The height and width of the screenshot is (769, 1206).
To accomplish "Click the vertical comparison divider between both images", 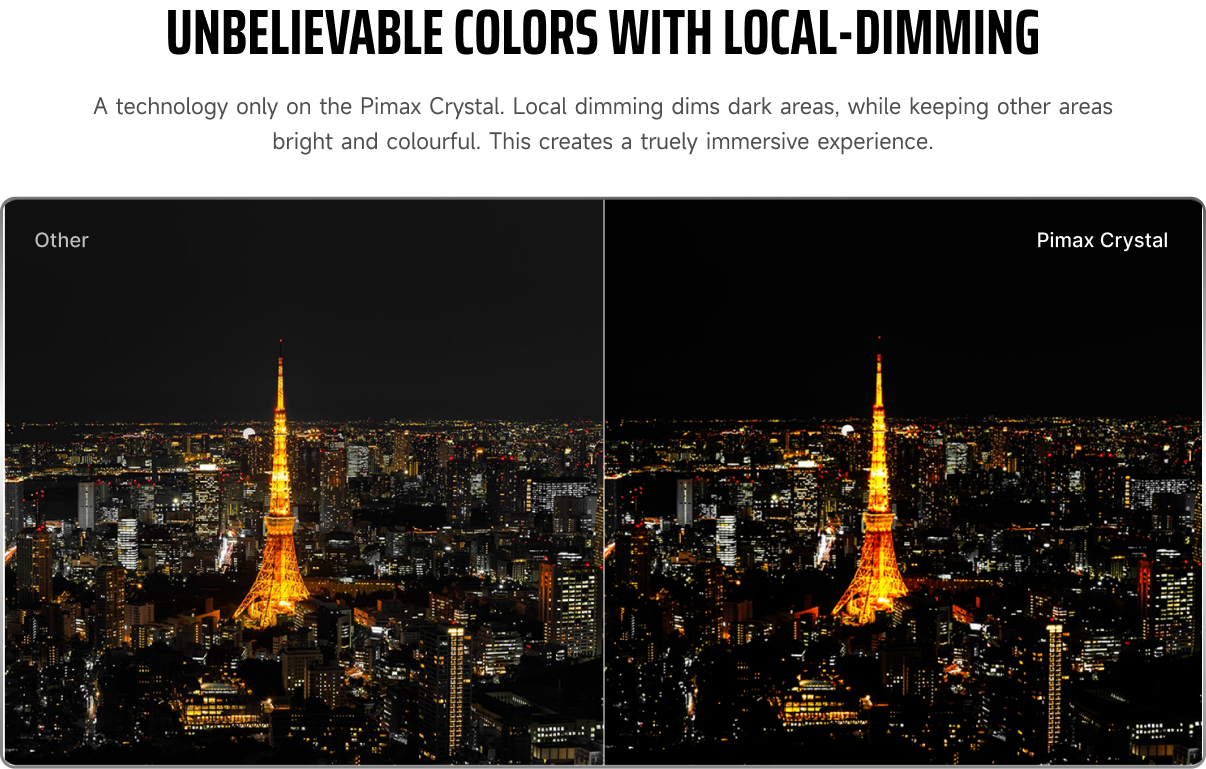I will [x=604, y=482].
